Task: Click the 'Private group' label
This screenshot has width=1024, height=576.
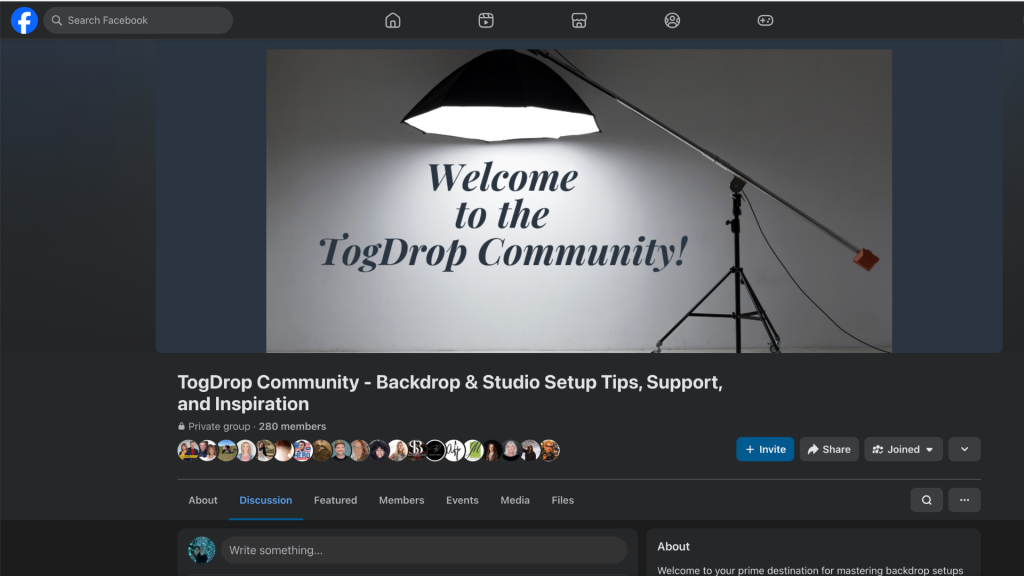Action: coord(219,426)
